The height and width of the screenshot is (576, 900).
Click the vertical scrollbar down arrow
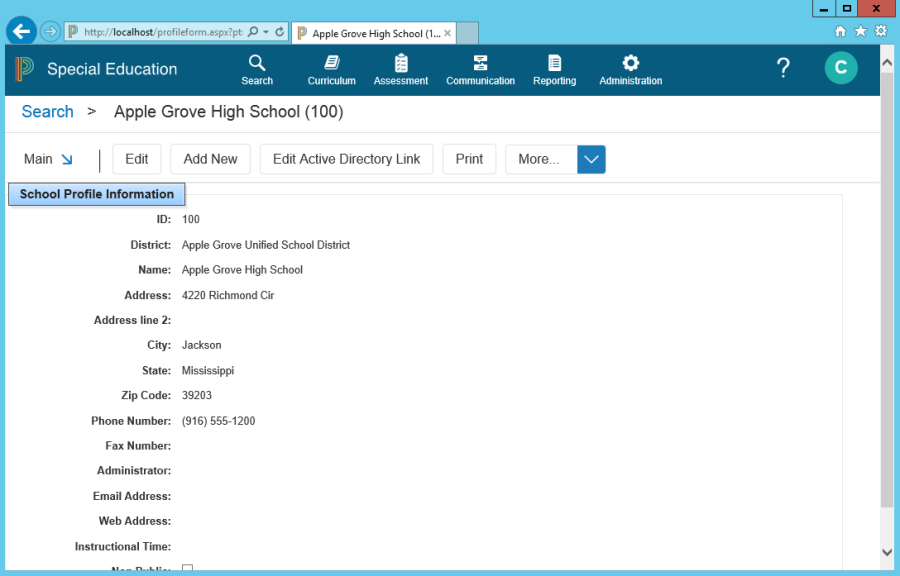pyautogui.click(x=886, y=551)
